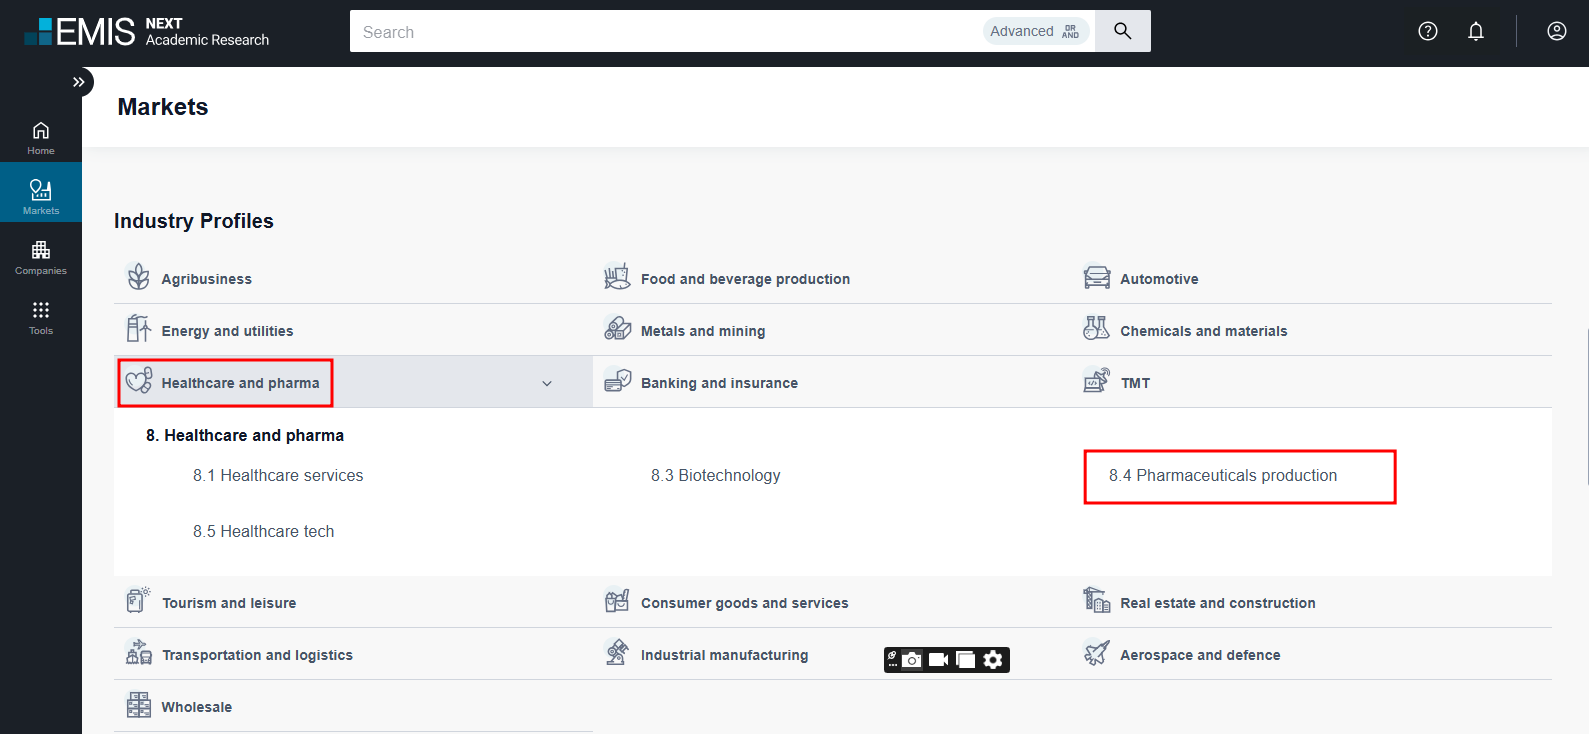
Task: Open the help question mark icon
Action: pos(1427,31)
